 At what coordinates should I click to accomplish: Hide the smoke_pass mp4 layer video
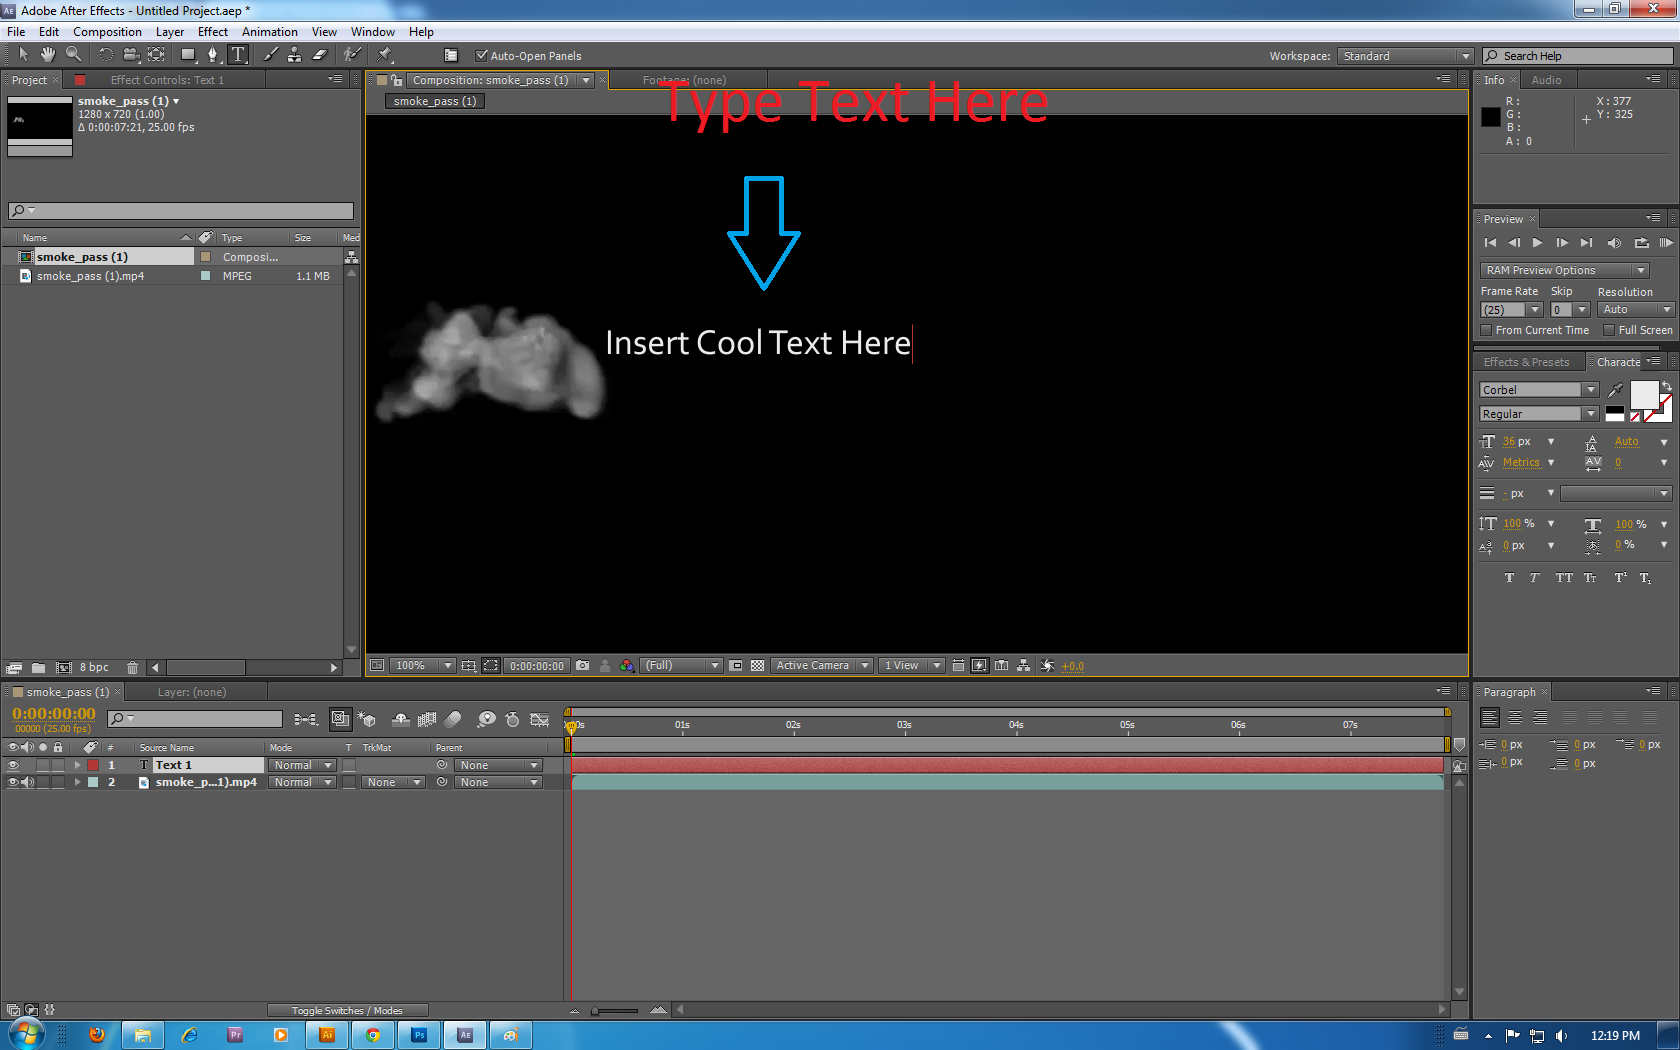tap(13, 782)
